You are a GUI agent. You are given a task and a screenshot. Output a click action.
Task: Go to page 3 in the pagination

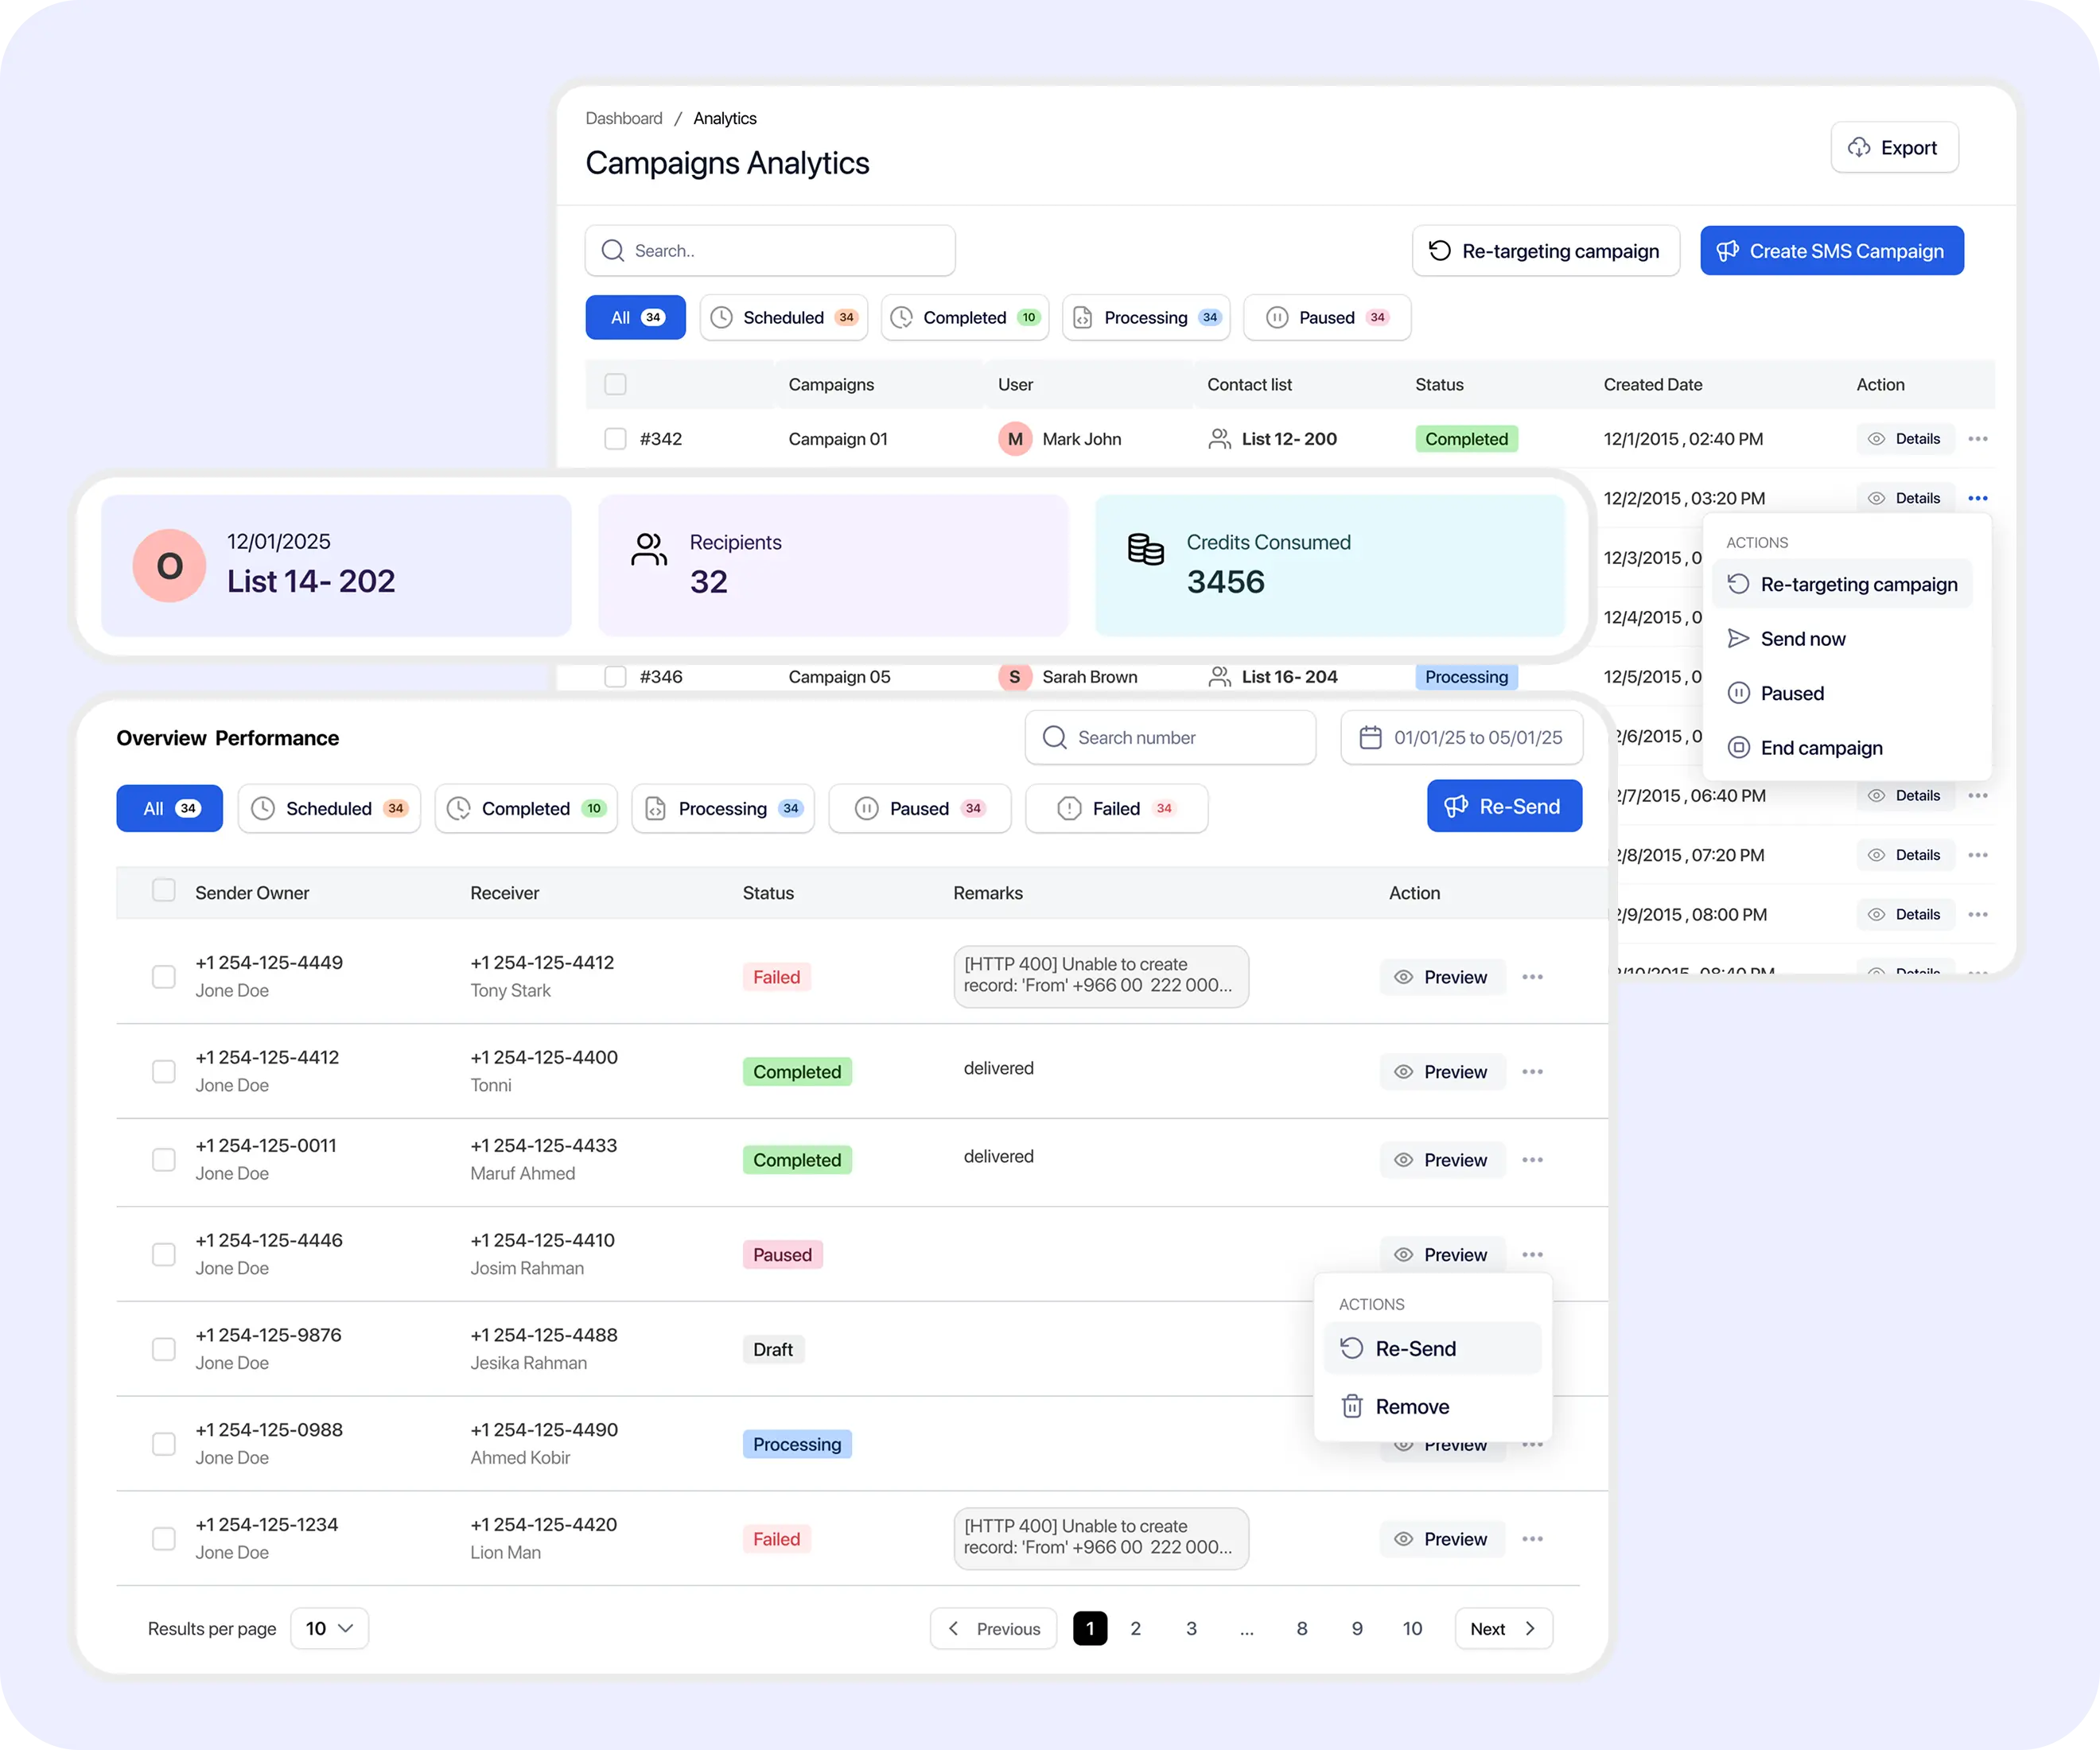1191,1629
